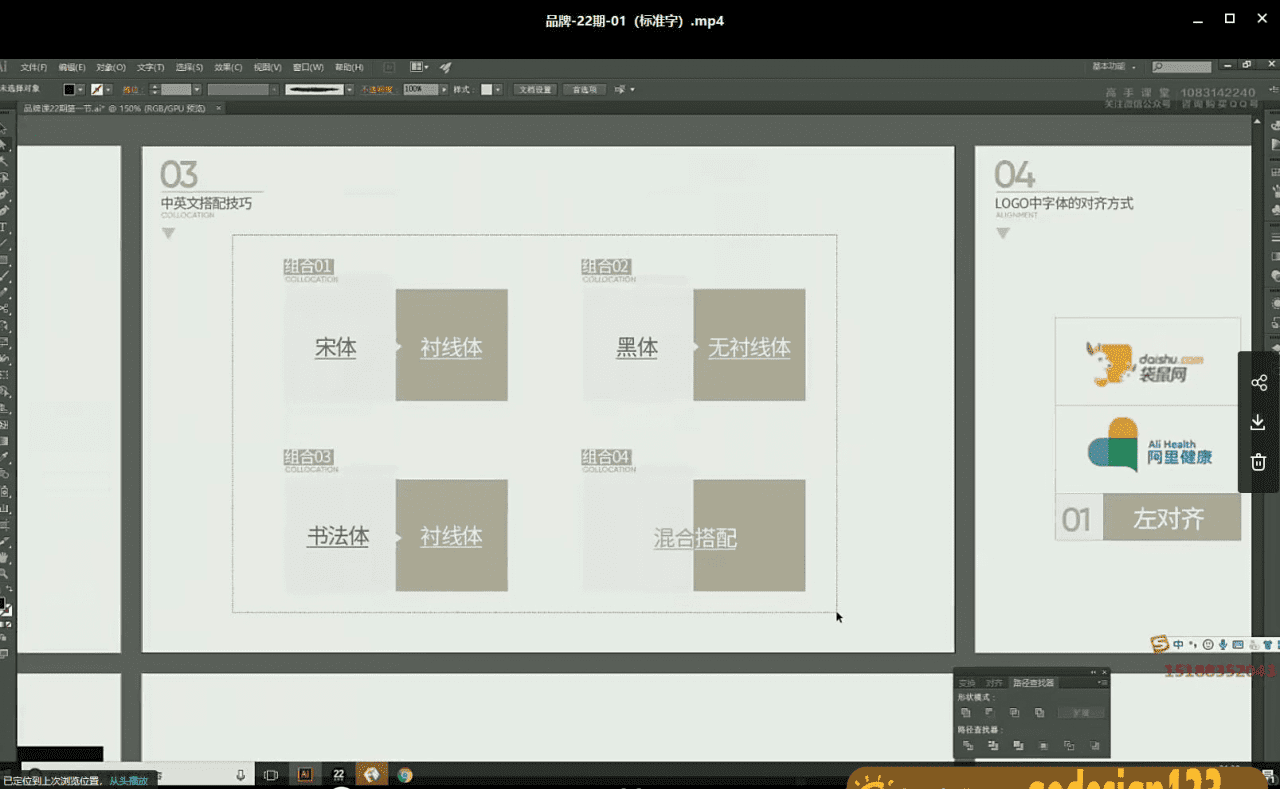Viewport: 1280px width, 789px height.
Task: Open 窗口(W) menu
Action: point(308,67)
